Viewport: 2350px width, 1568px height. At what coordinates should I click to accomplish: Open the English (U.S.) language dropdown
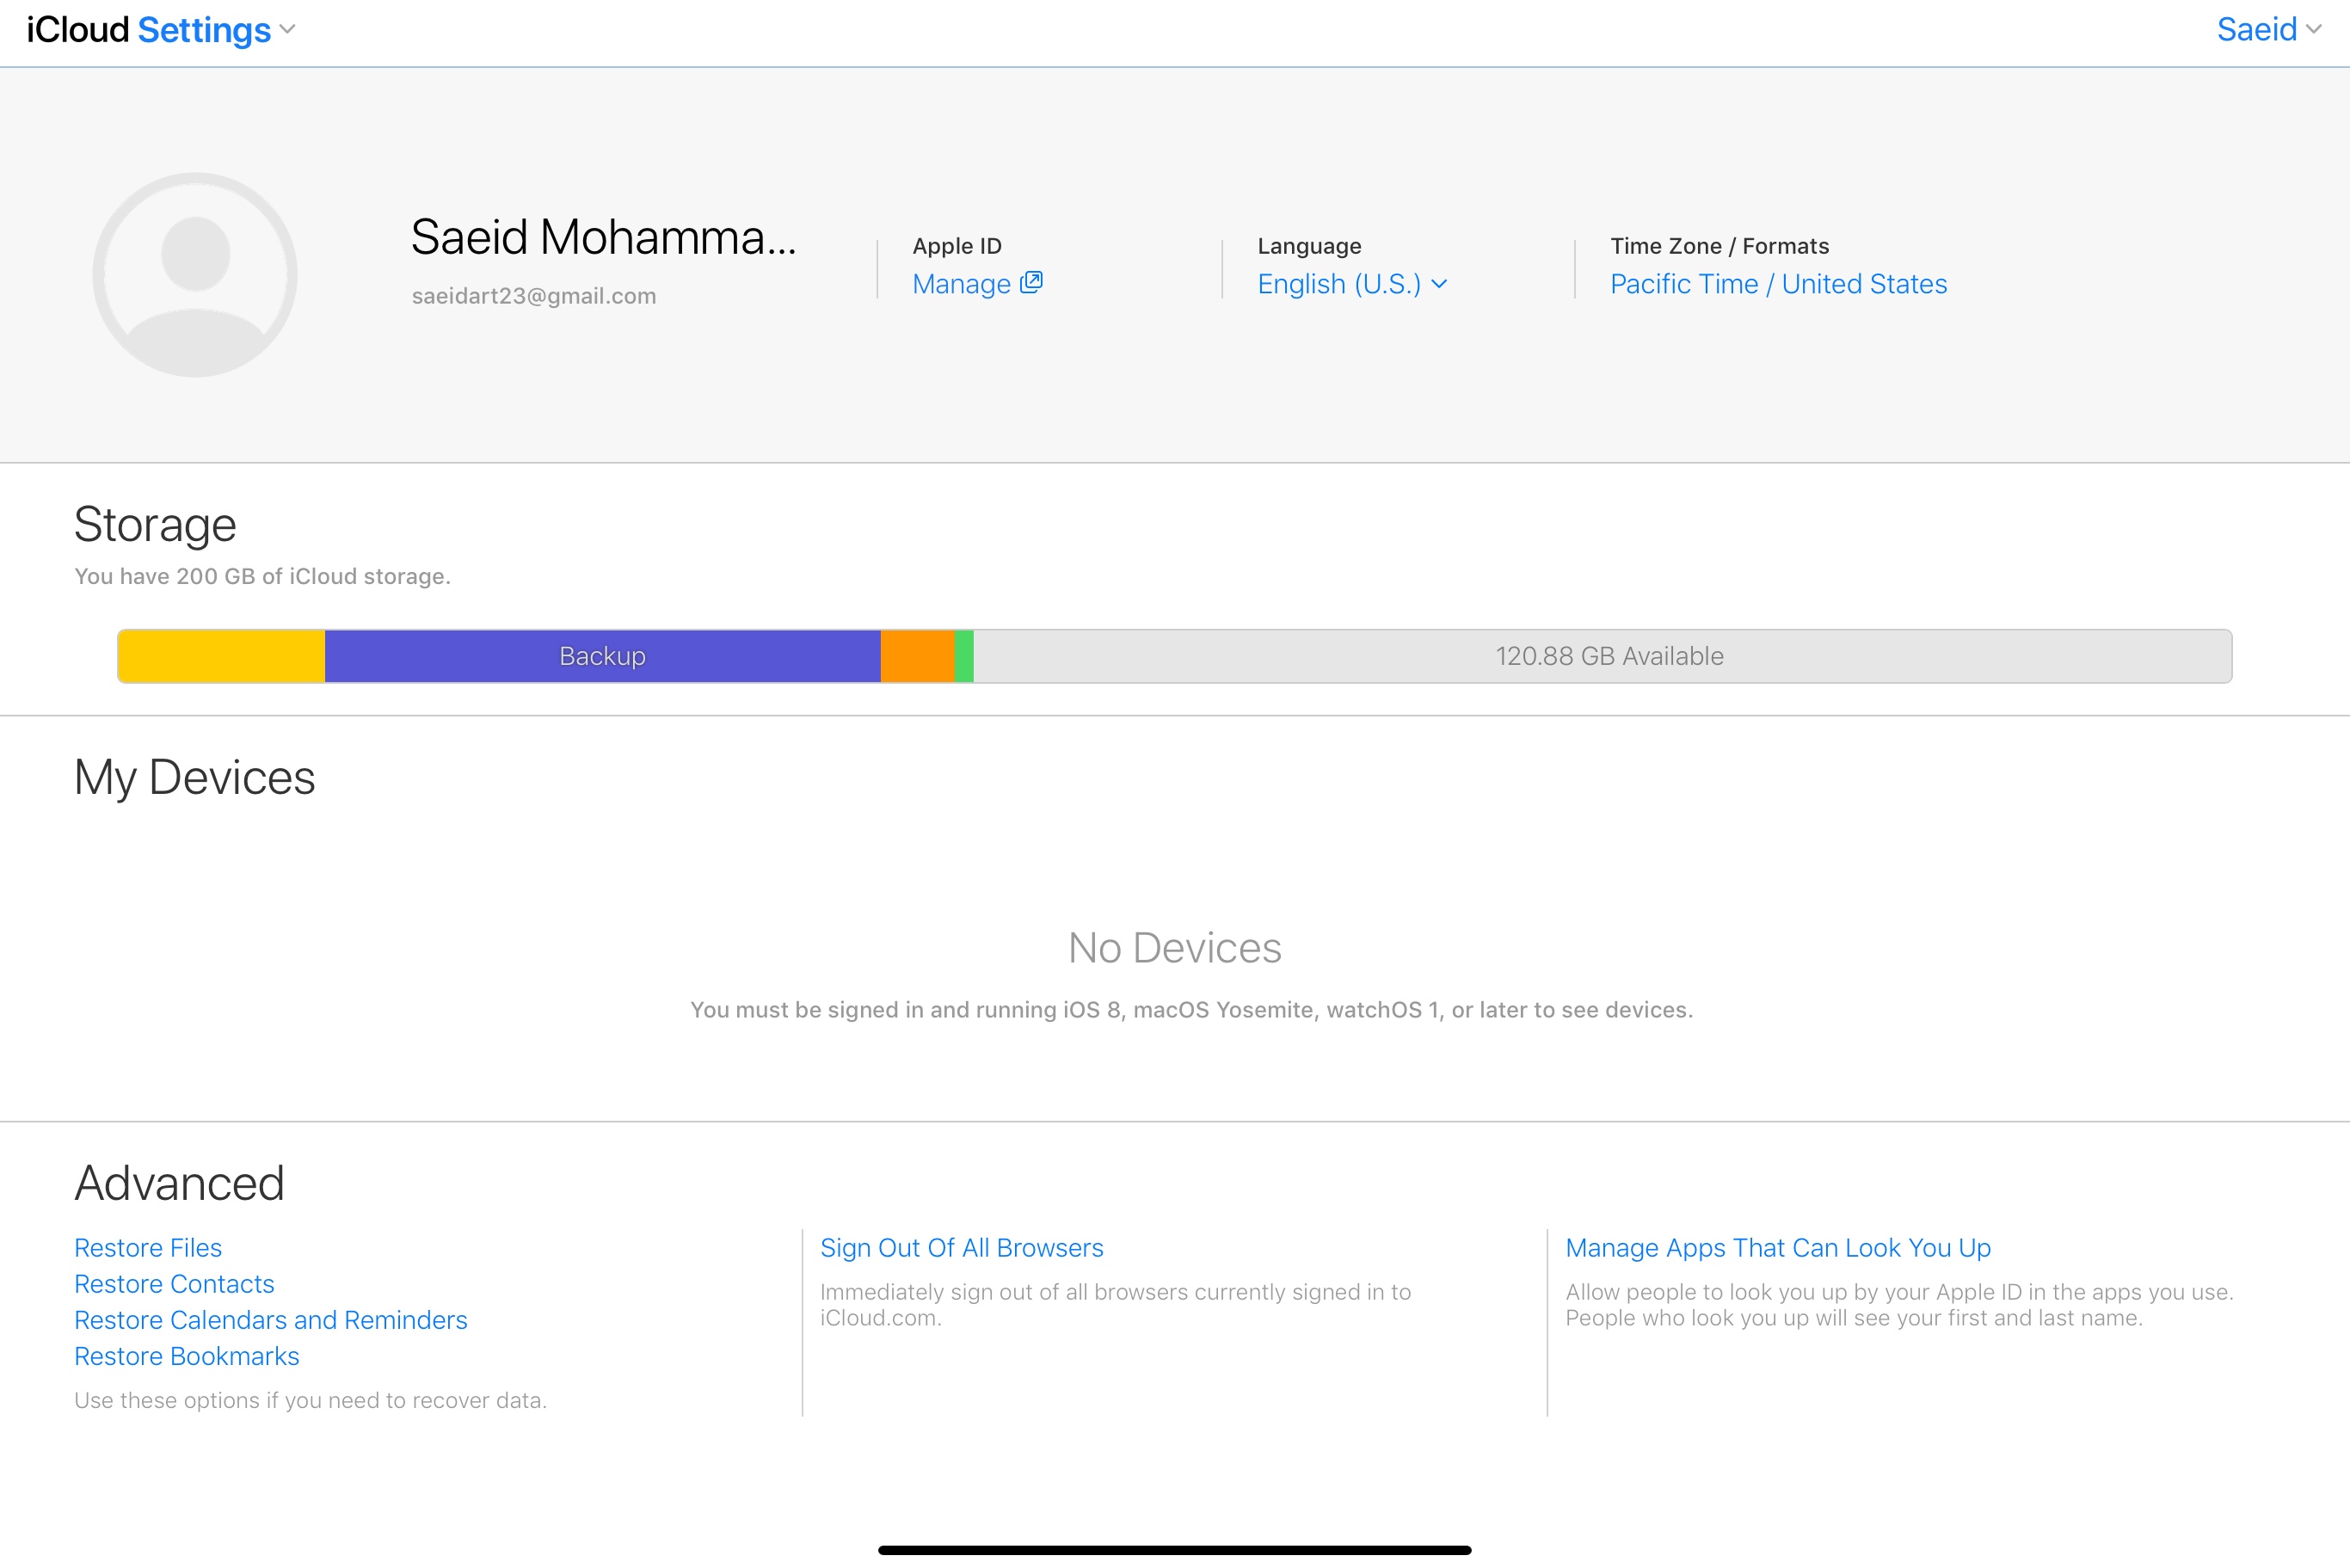[x=1351, y=284]
